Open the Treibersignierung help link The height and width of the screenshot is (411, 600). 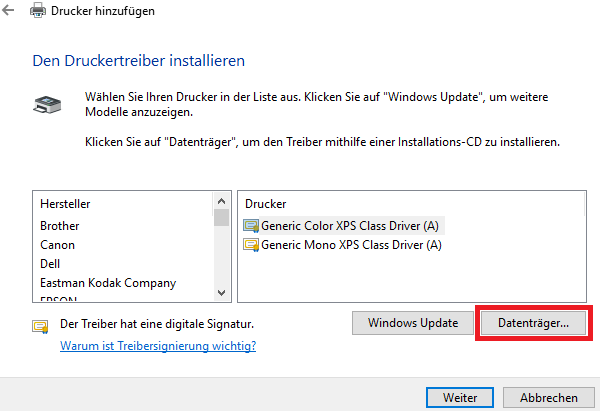coord(158,346)
